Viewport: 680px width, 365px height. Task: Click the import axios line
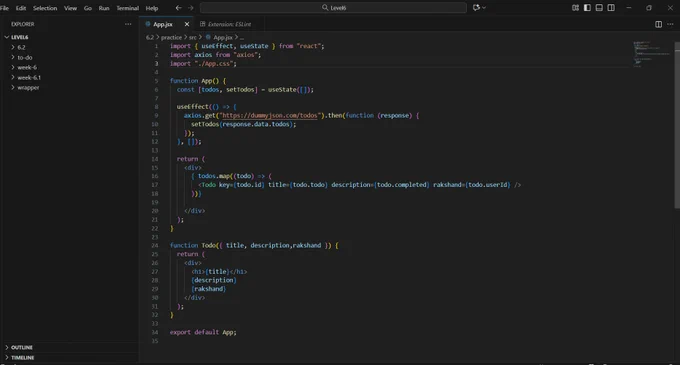point(215,55)
